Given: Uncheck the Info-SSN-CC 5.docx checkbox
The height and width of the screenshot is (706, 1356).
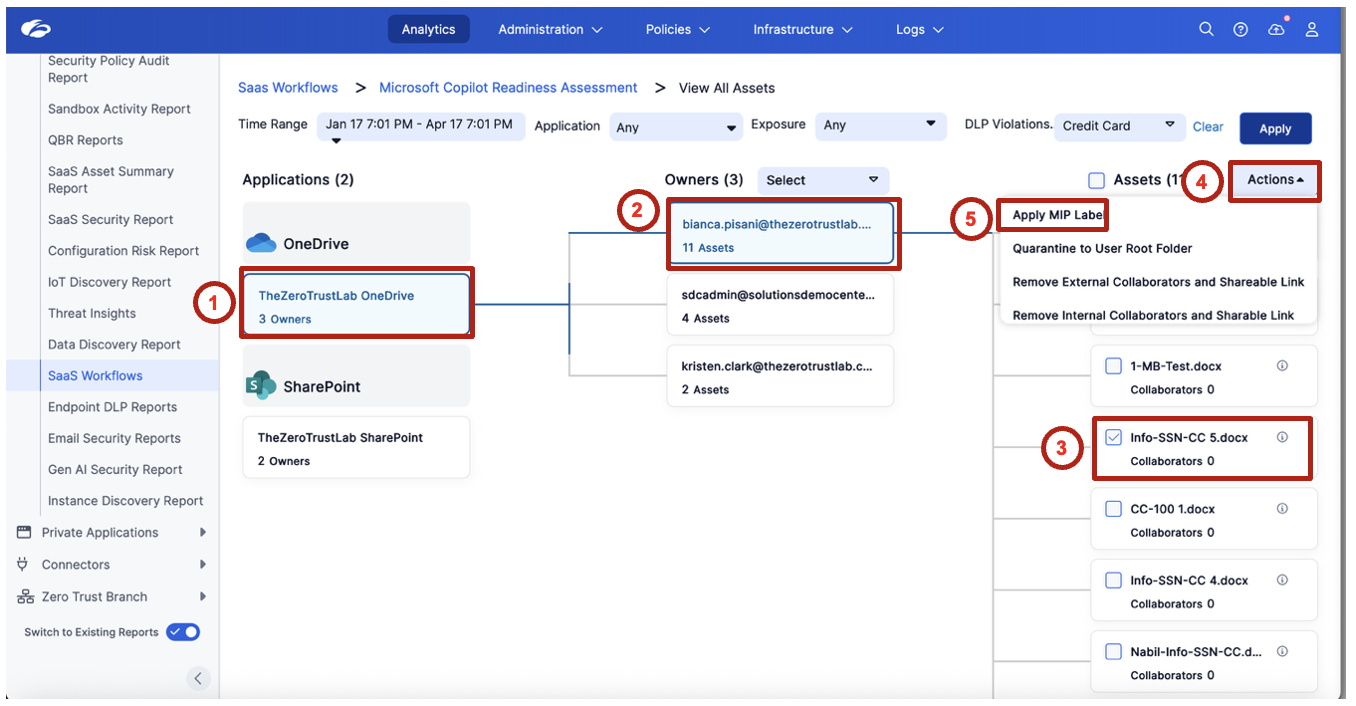Looking at the screenshot, I should (x=1113, y=438).
